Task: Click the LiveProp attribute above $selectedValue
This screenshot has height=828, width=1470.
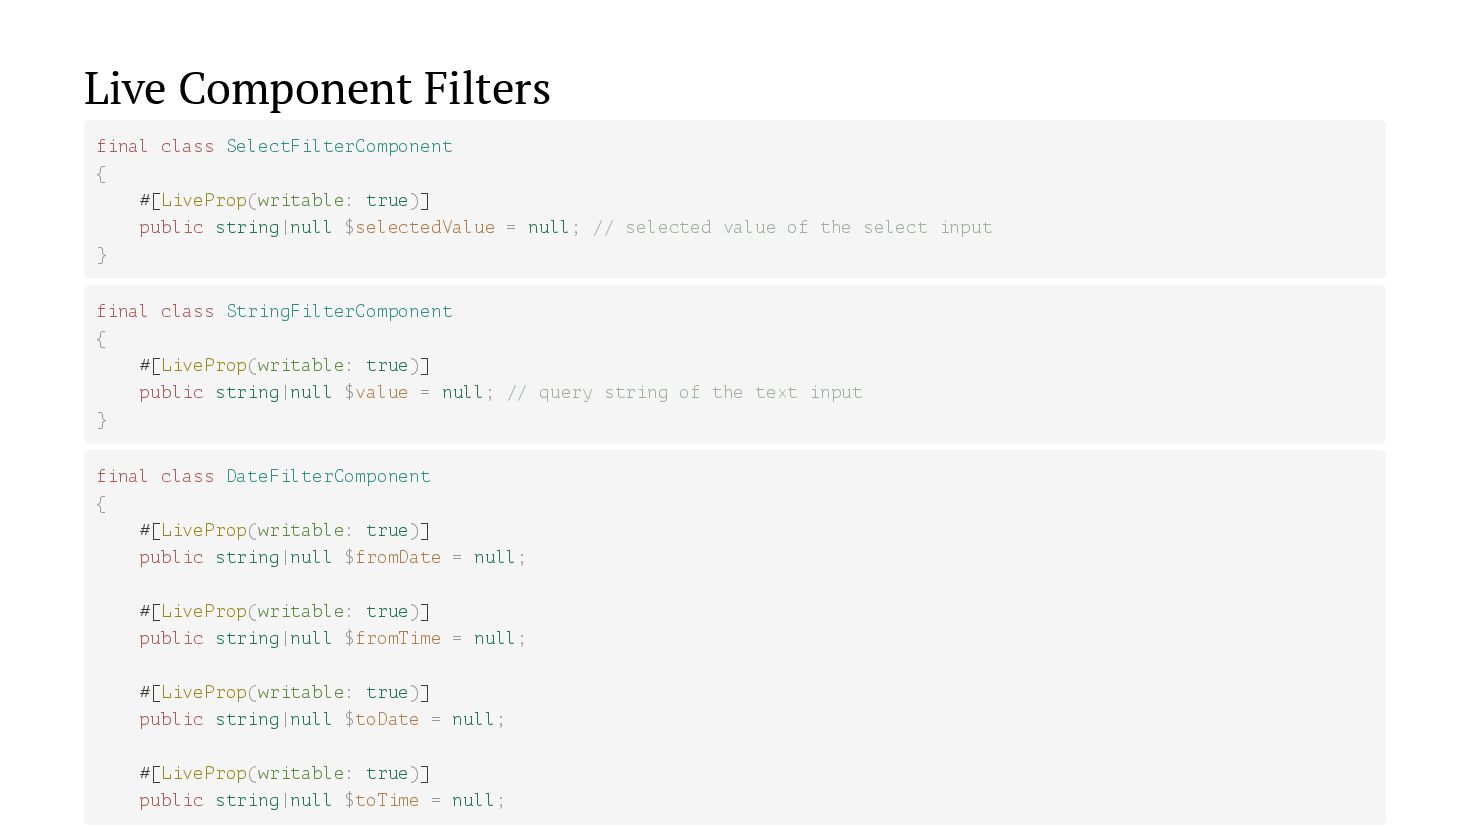Action: (203, 200)
